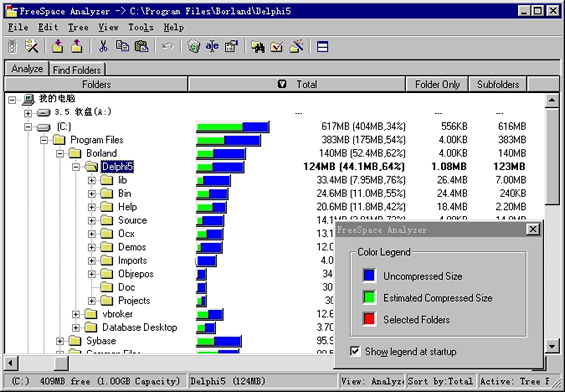Viewport: 565px width, 392px height.
Task: Click the vertical scrollbar down arrow
Action: coord(552,346)
